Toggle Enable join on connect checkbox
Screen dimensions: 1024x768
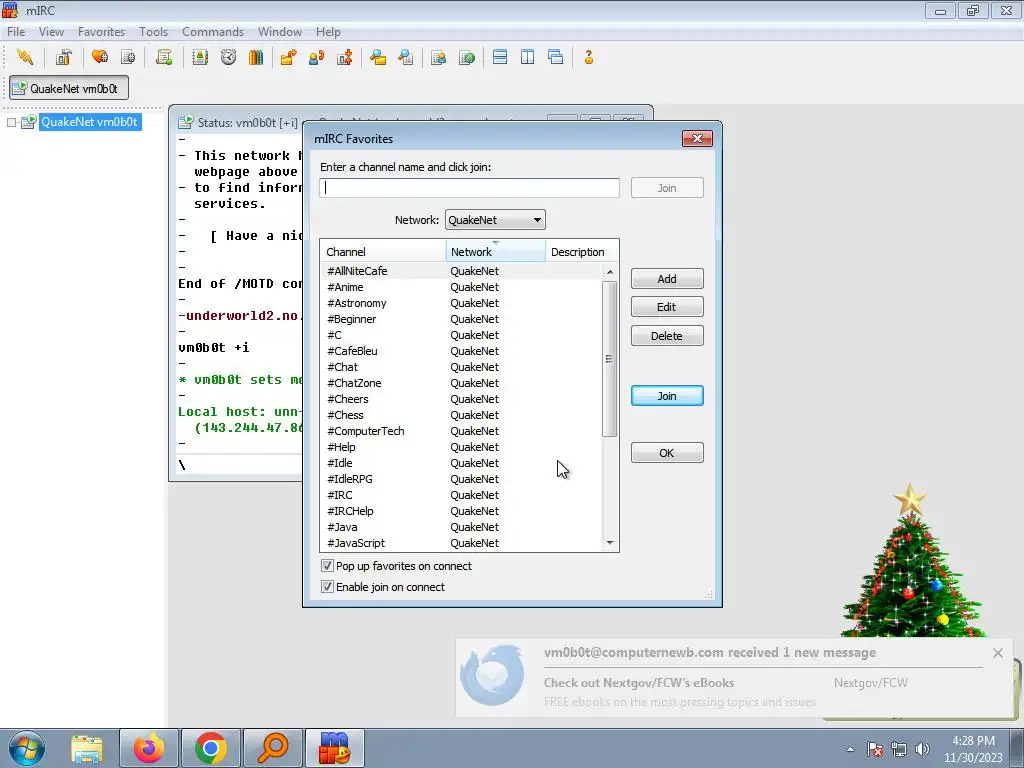click(x=327, y=586)
